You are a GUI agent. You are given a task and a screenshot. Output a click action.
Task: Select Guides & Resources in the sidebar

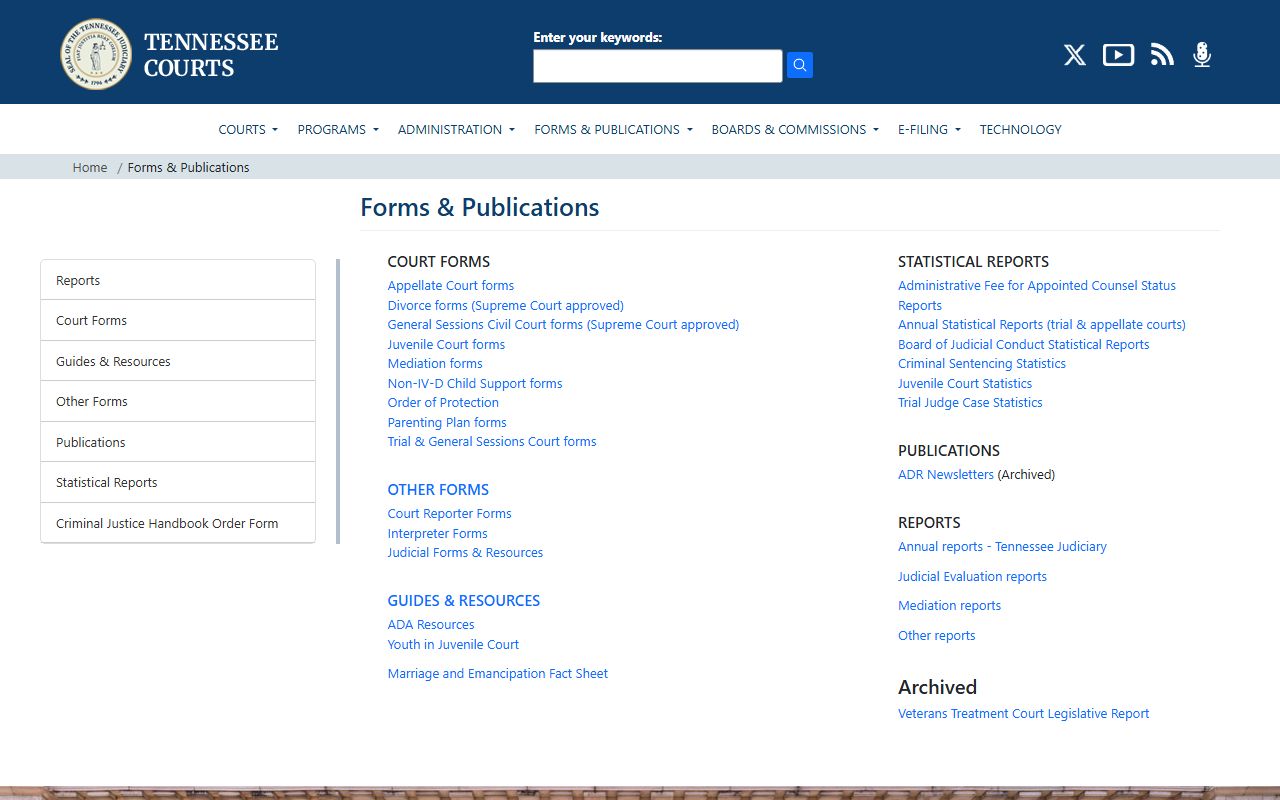point(178,361)
